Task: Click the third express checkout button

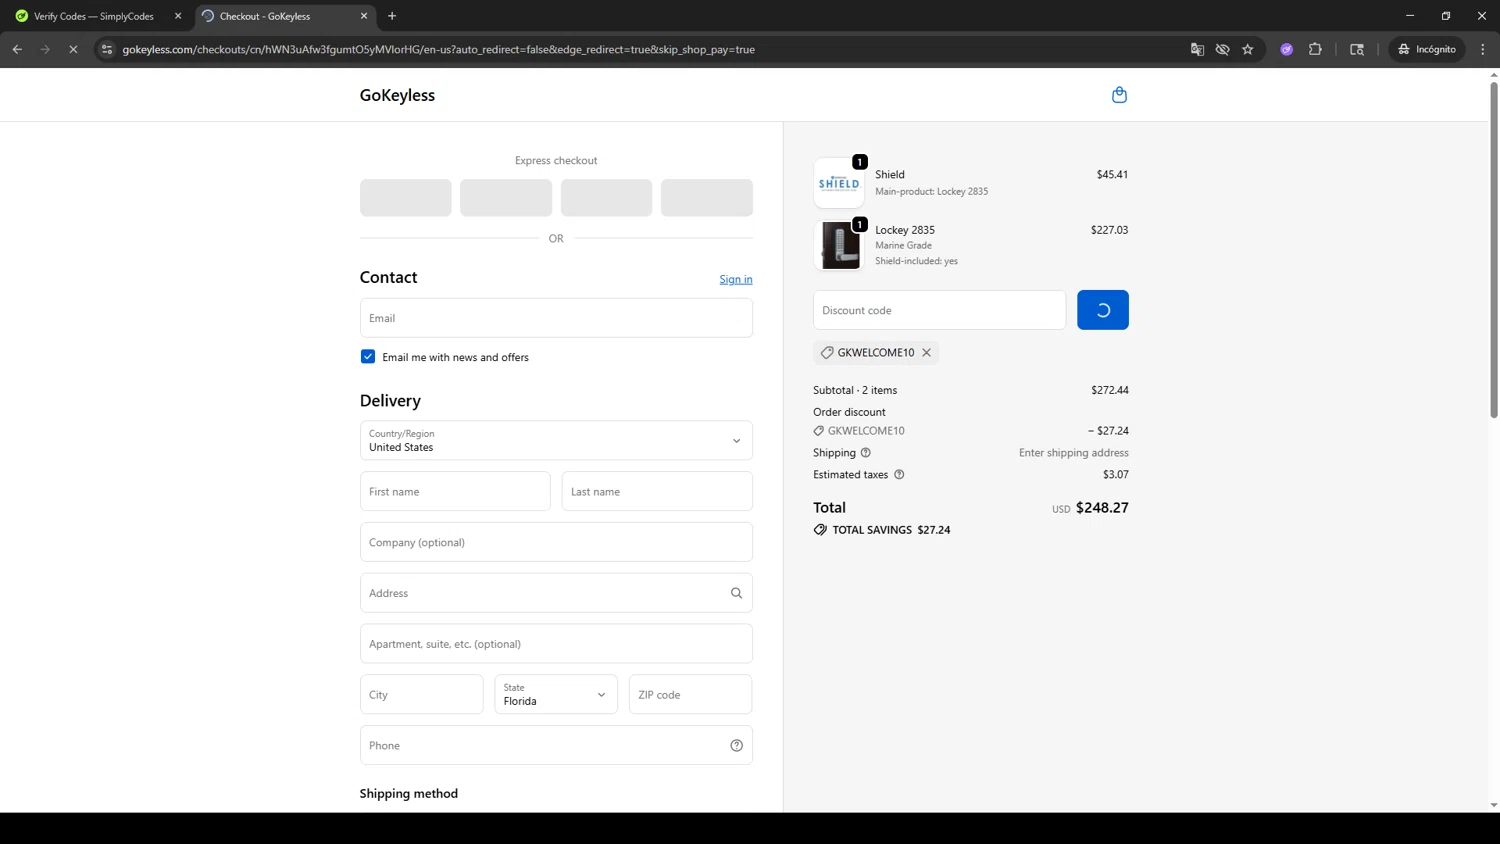Action: click(607, 198)
